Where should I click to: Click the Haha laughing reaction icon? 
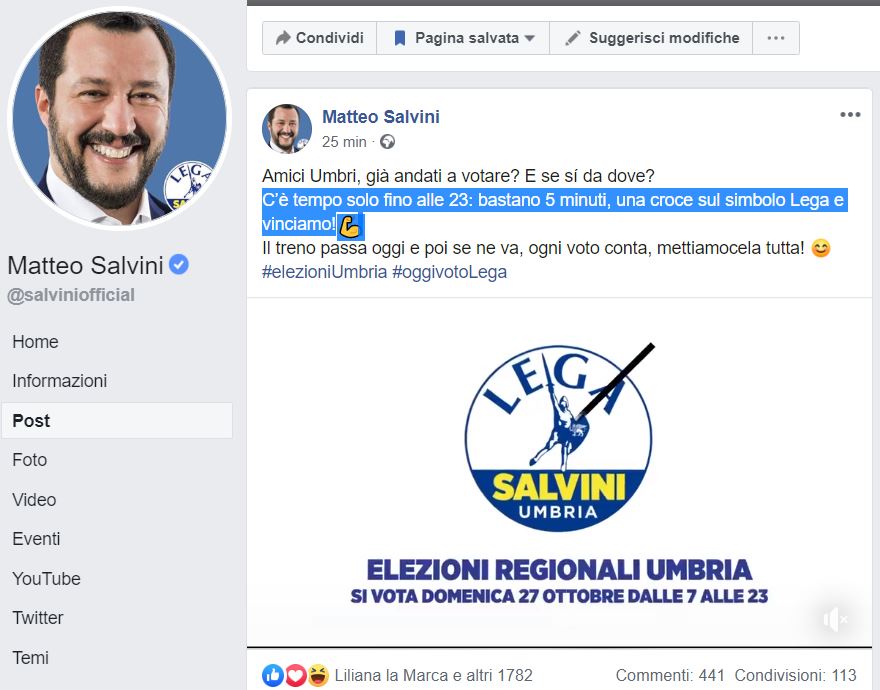[318, 675]
